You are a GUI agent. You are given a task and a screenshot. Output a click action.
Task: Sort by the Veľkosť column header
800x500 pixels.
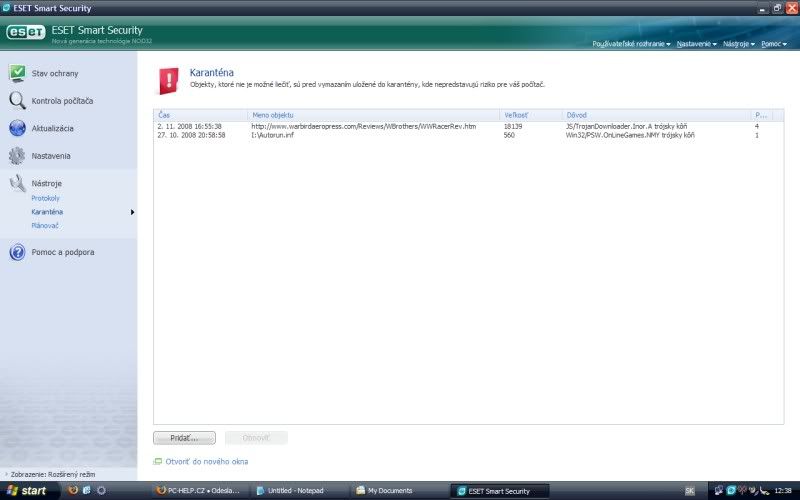pos(531,115)
